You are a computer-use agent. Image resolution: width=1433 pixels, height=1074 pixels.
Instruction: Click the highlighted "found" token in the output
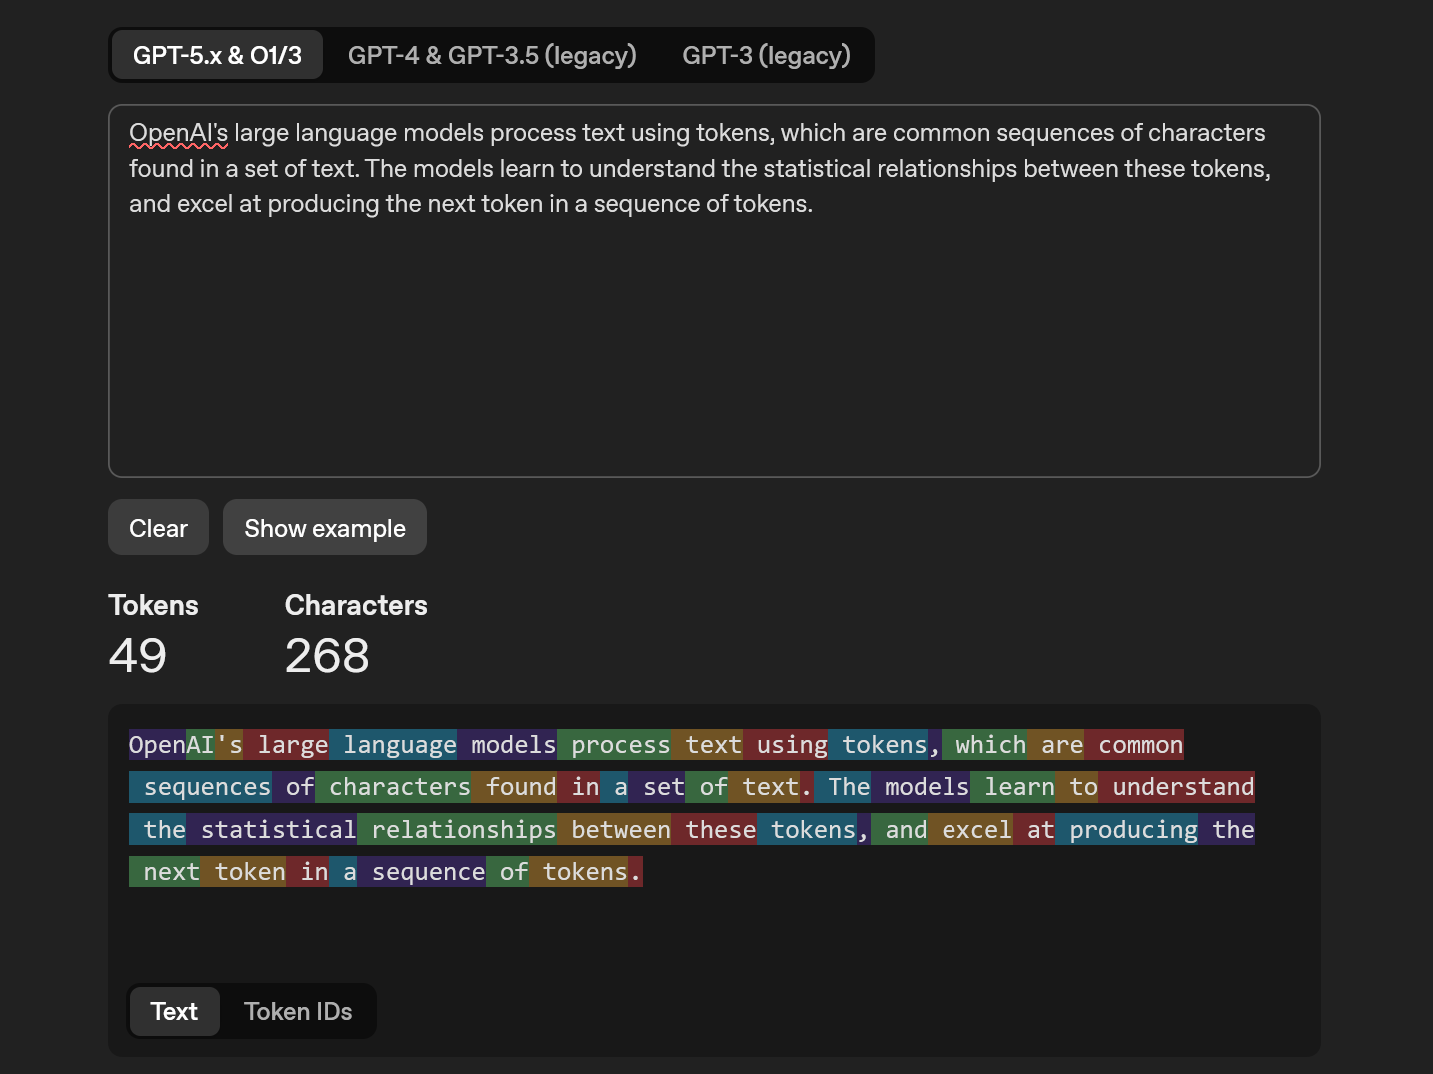(x=514, y=787)
